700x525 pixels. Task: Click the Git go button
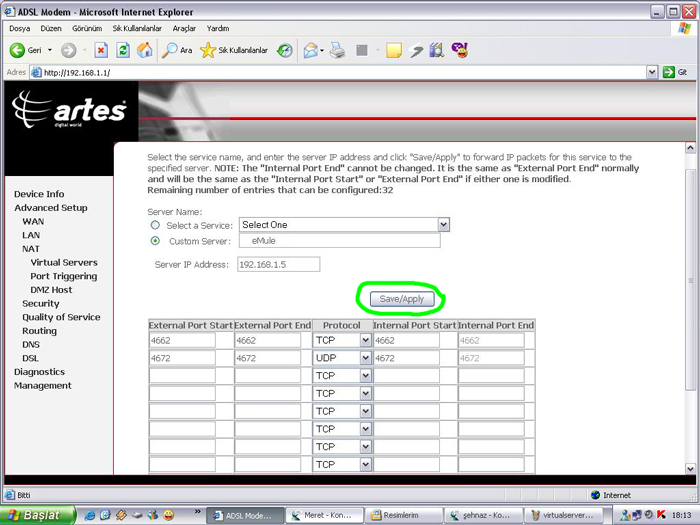(675, 72)
